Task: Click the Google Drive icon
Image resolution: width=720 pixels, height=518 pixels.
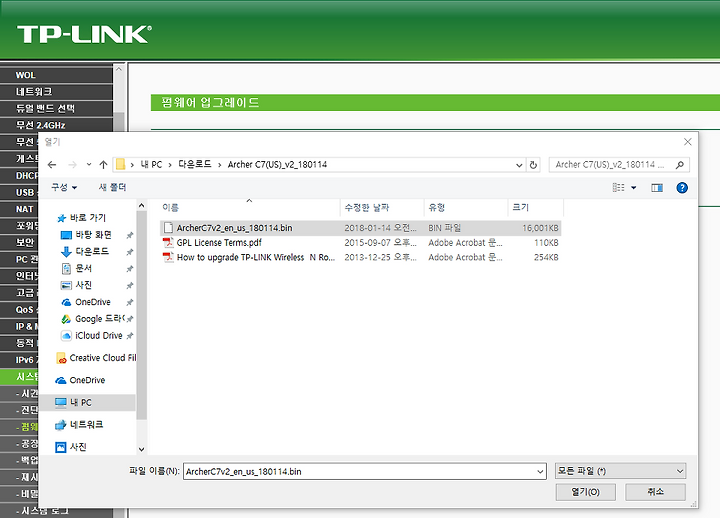Action: tap(66, 319)
